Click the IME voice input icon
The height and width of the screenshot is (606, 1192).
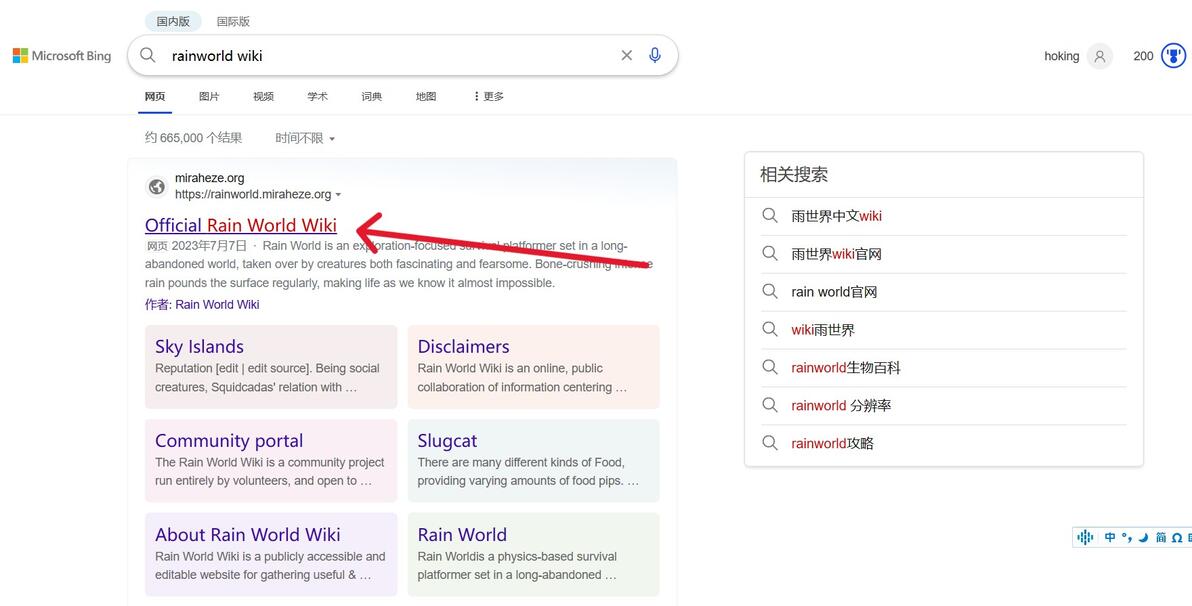(1085, 537)
